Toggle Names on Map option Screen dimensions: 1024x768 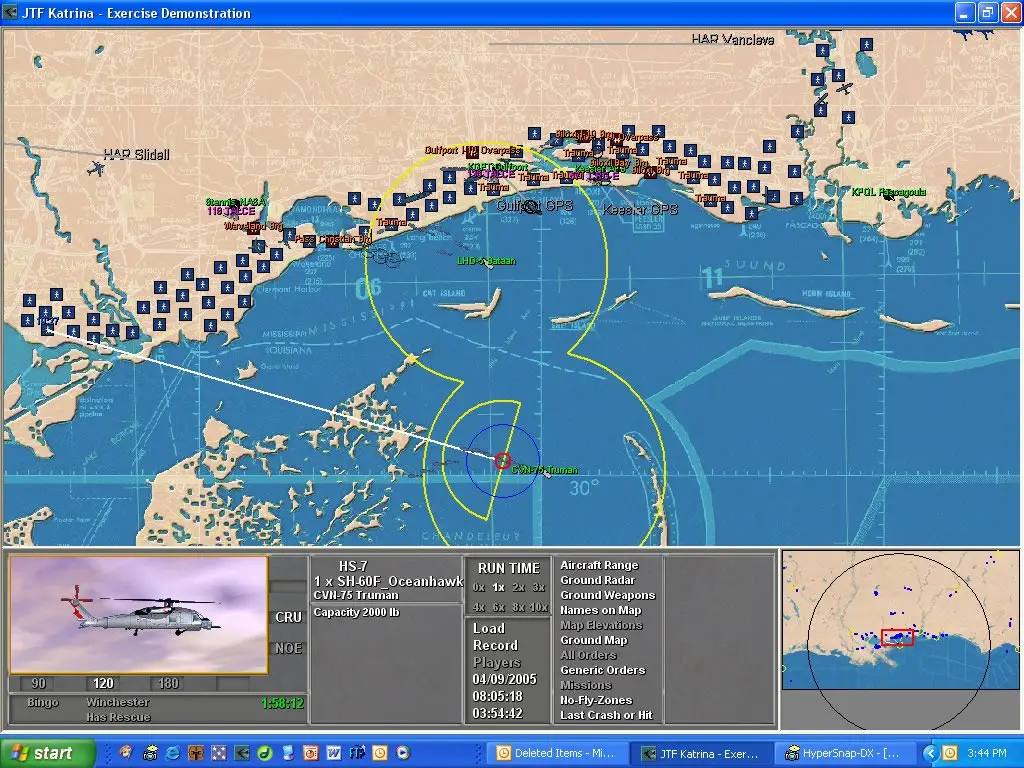point(600,610)
